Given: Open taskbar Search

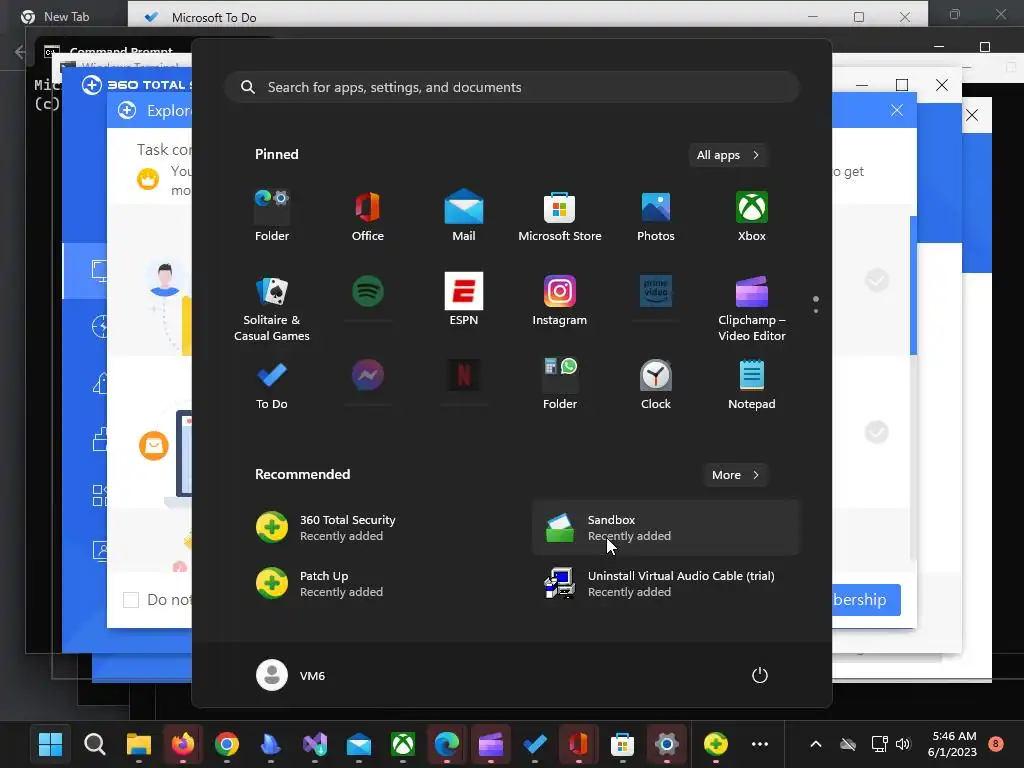Looking at the screenshot, I should [x=95, y=744].
